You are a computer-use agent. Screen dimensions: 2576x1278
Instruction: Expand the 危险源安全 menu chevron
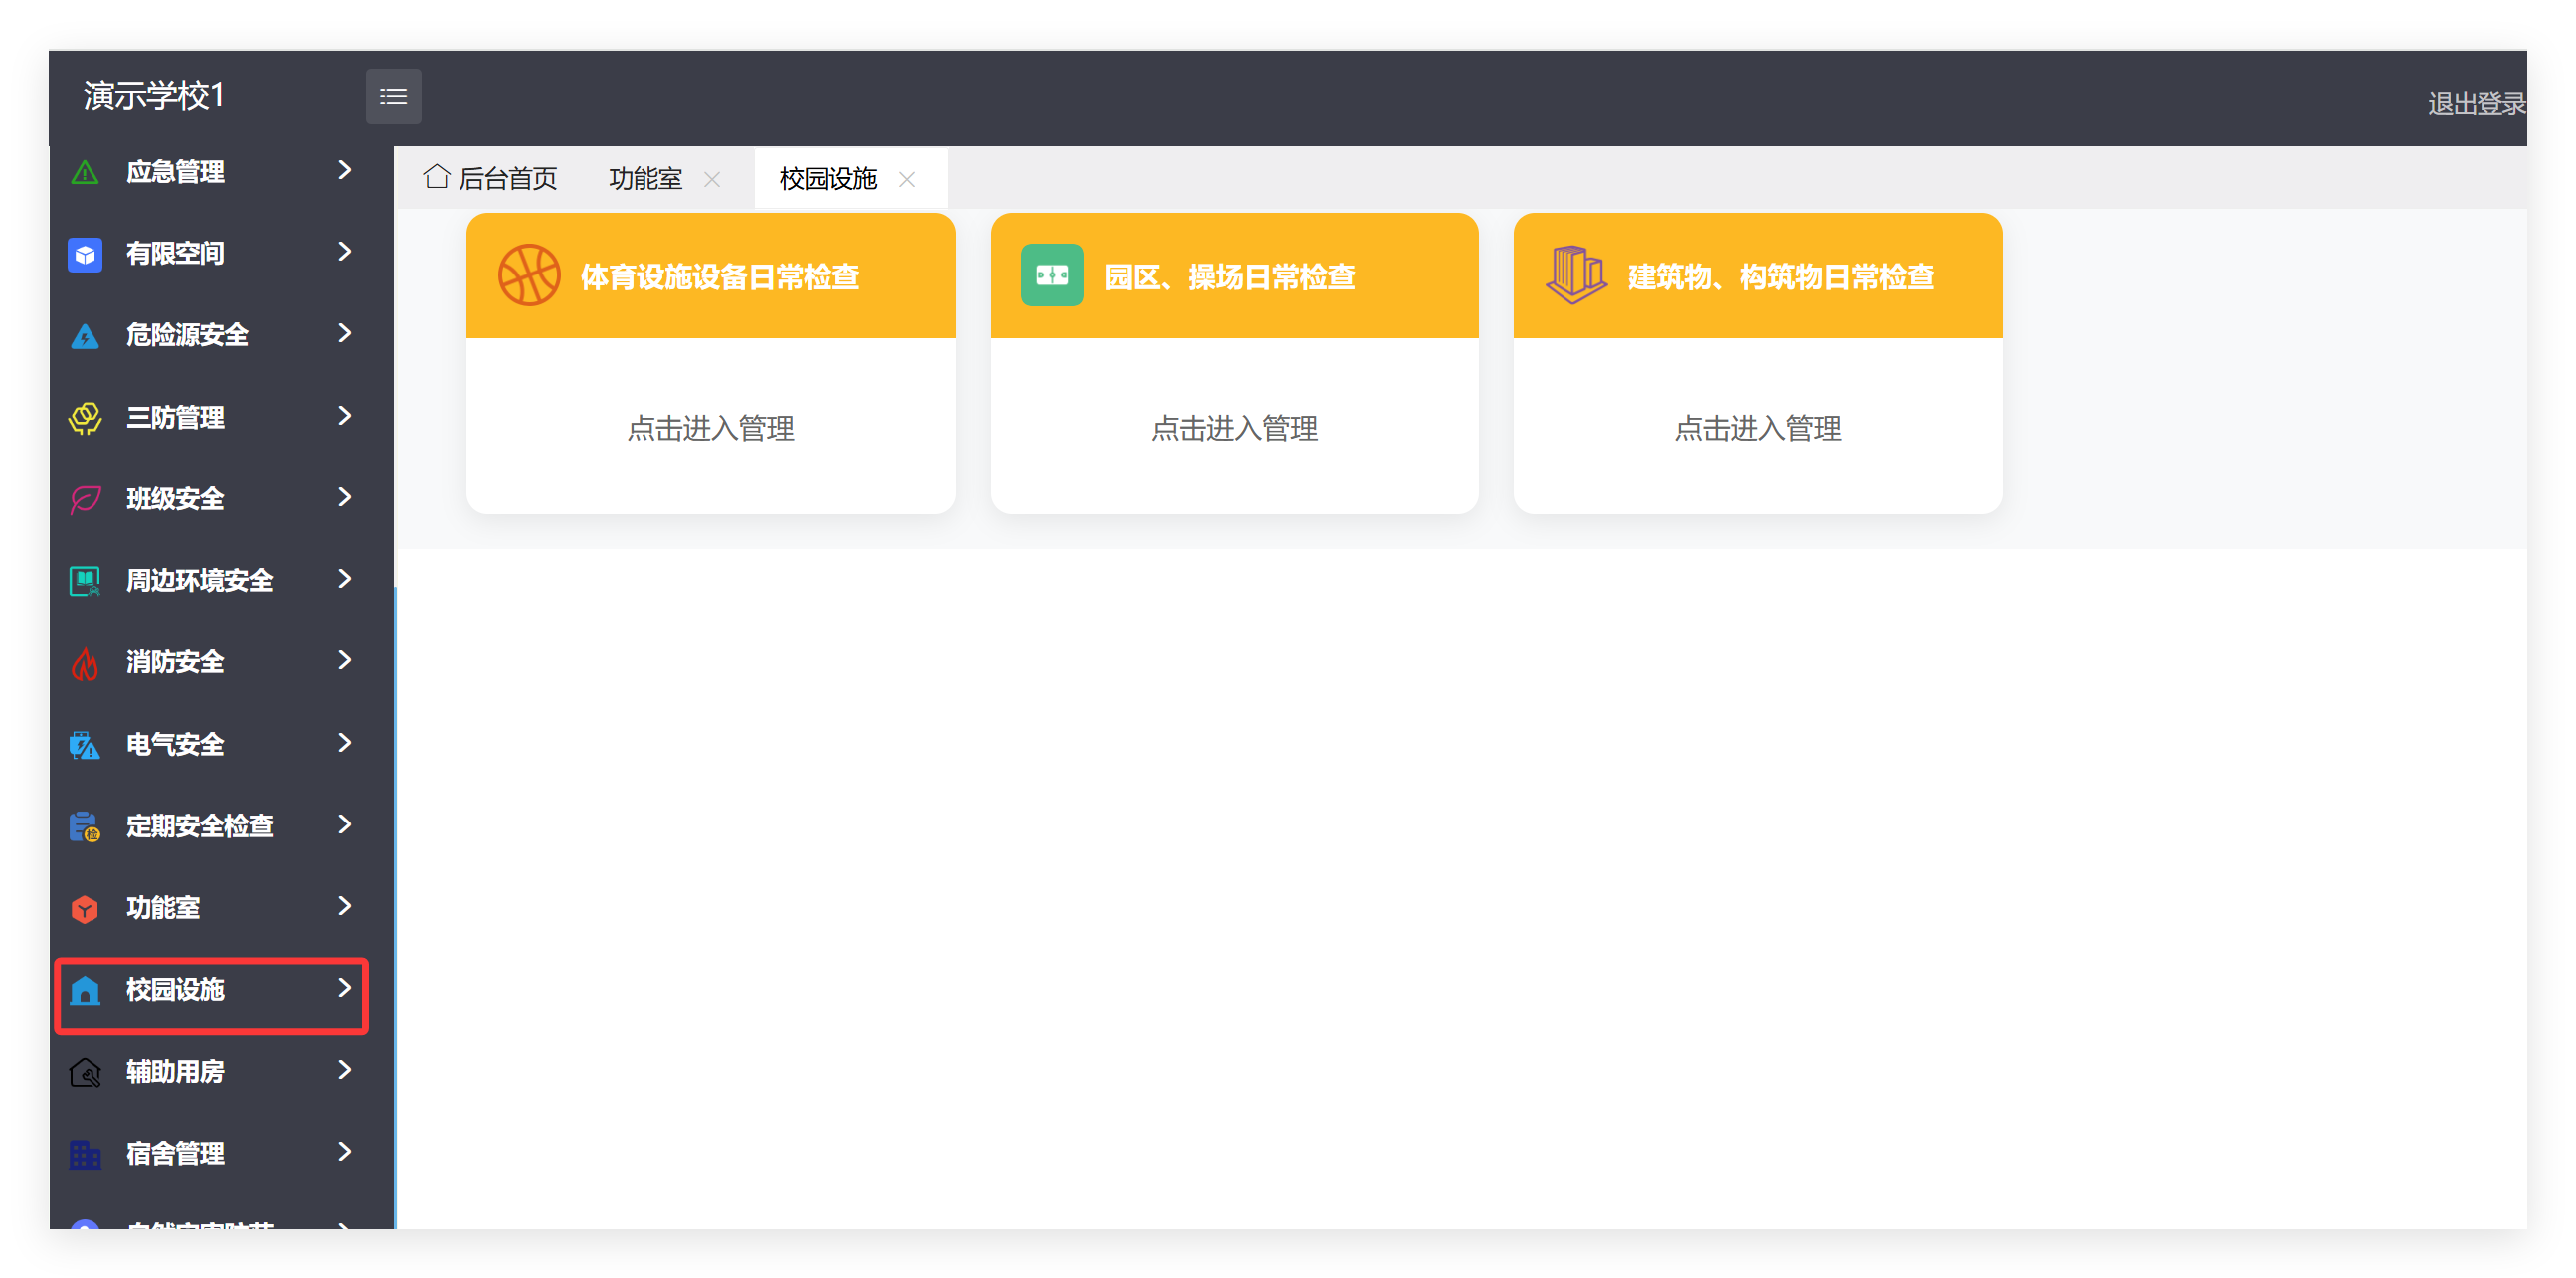tap(345, 335)
